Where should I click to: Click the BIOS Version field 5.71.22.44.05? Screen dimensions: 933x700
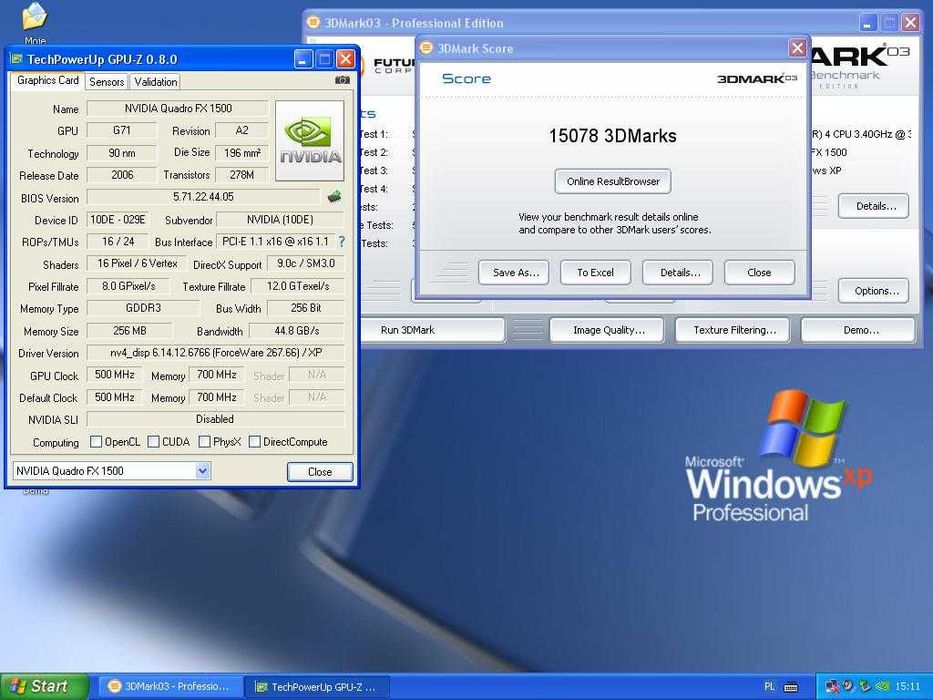click(x=203, y=197)
